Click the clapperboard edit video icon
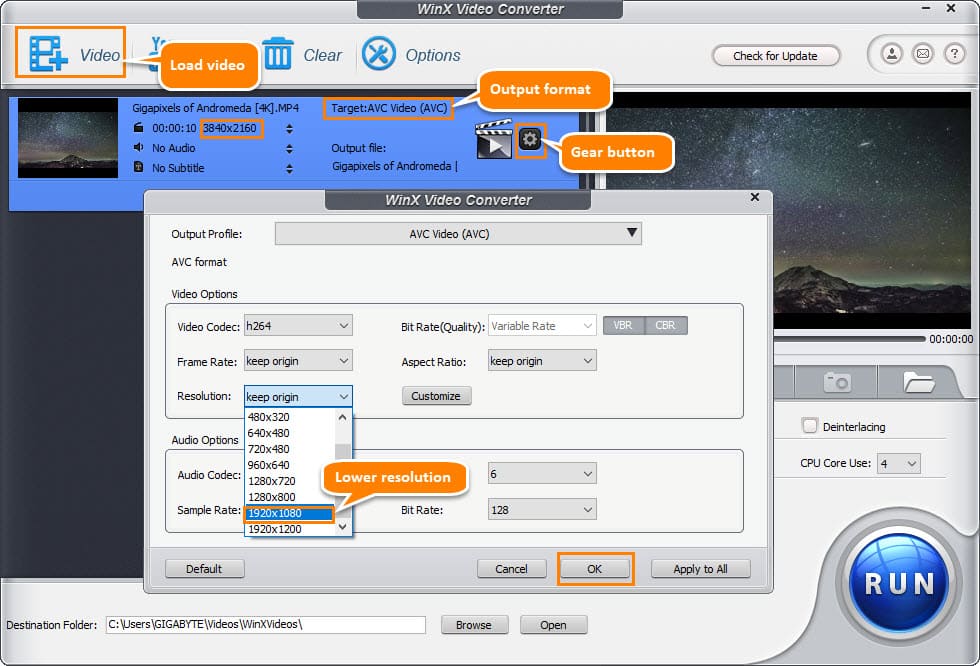This screenshot has width=980, height=666. pos(494,139)
